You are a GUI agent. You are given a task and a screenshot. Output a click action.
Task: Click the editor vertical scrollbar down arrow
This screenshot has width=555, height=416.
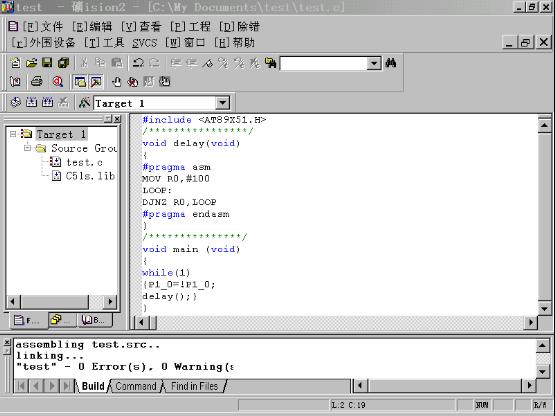[x=544, y=308]
